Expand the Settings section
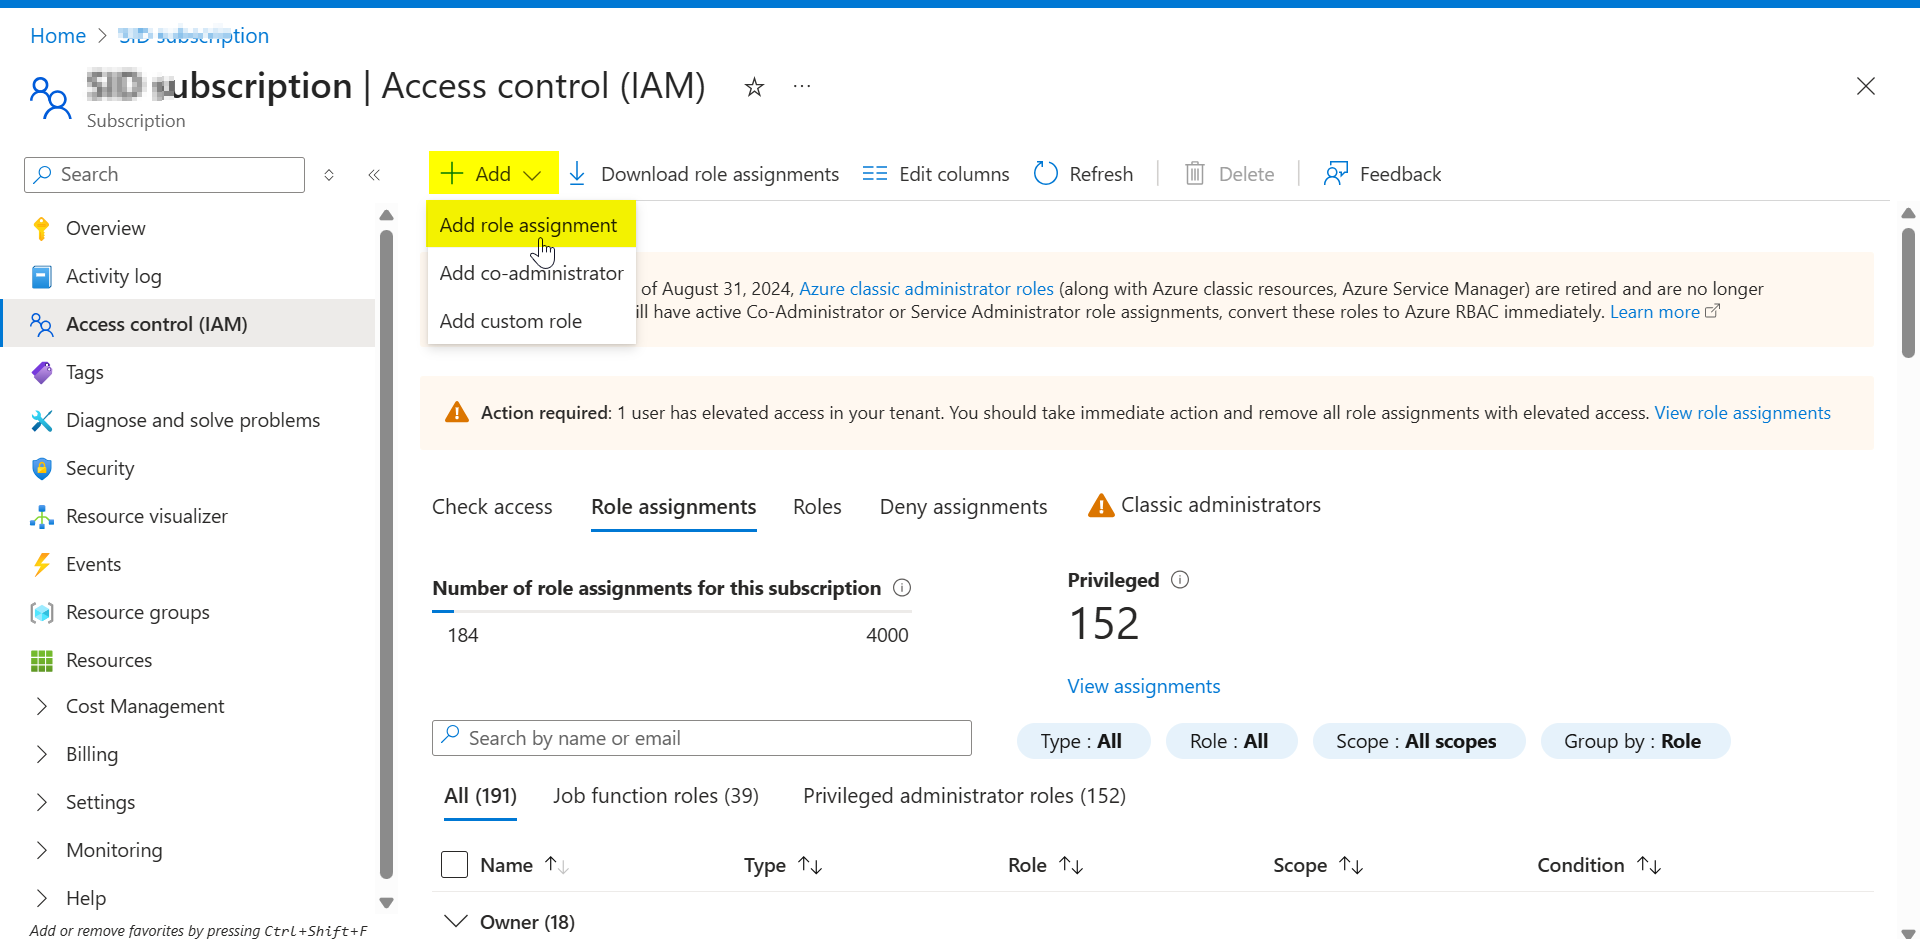 tap(41, 802)
